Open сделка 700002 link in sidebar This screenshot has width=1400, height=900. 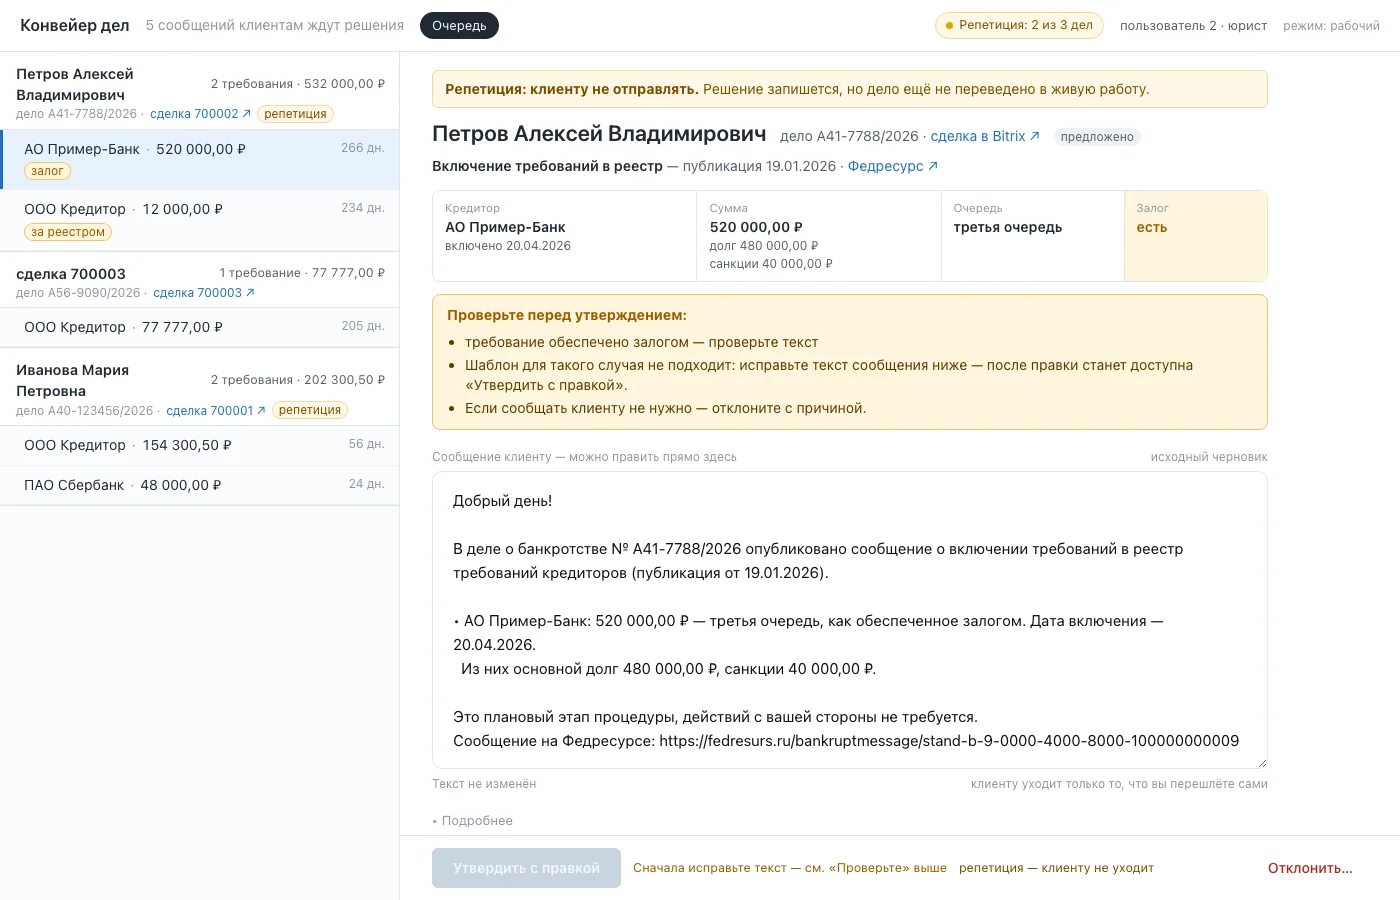[201, 114]
